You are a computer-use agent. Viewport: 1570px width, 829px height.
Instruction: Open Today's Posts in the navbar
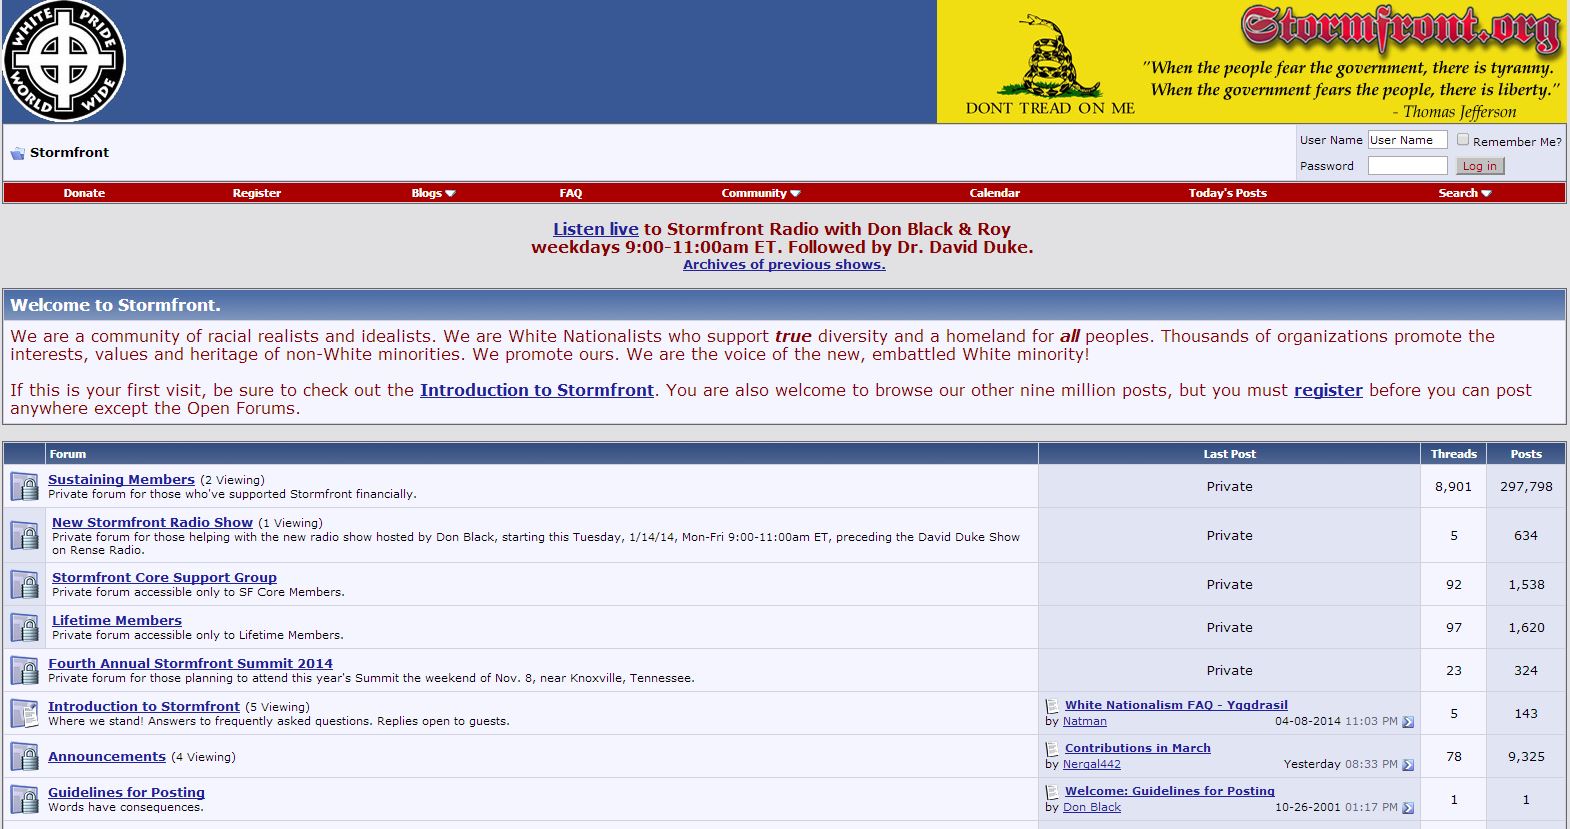click(x=1227, y=193)
